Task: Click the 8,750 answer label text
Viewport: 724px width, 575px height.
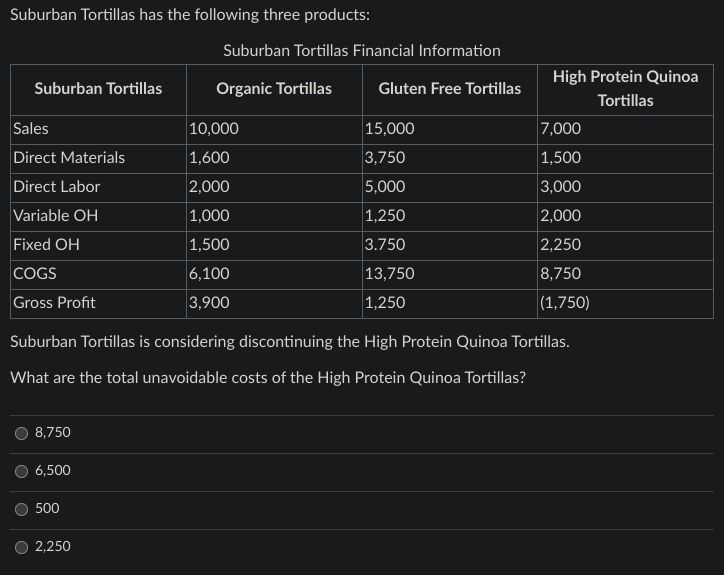Action: coord(53,432)
